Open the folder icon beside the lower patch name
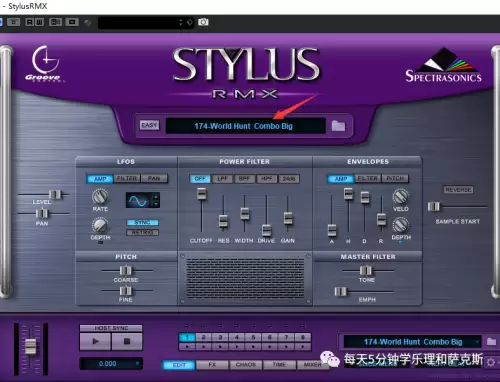Viewport: 500px width, 382px height. pyautogui.click(x=491, y=342)
